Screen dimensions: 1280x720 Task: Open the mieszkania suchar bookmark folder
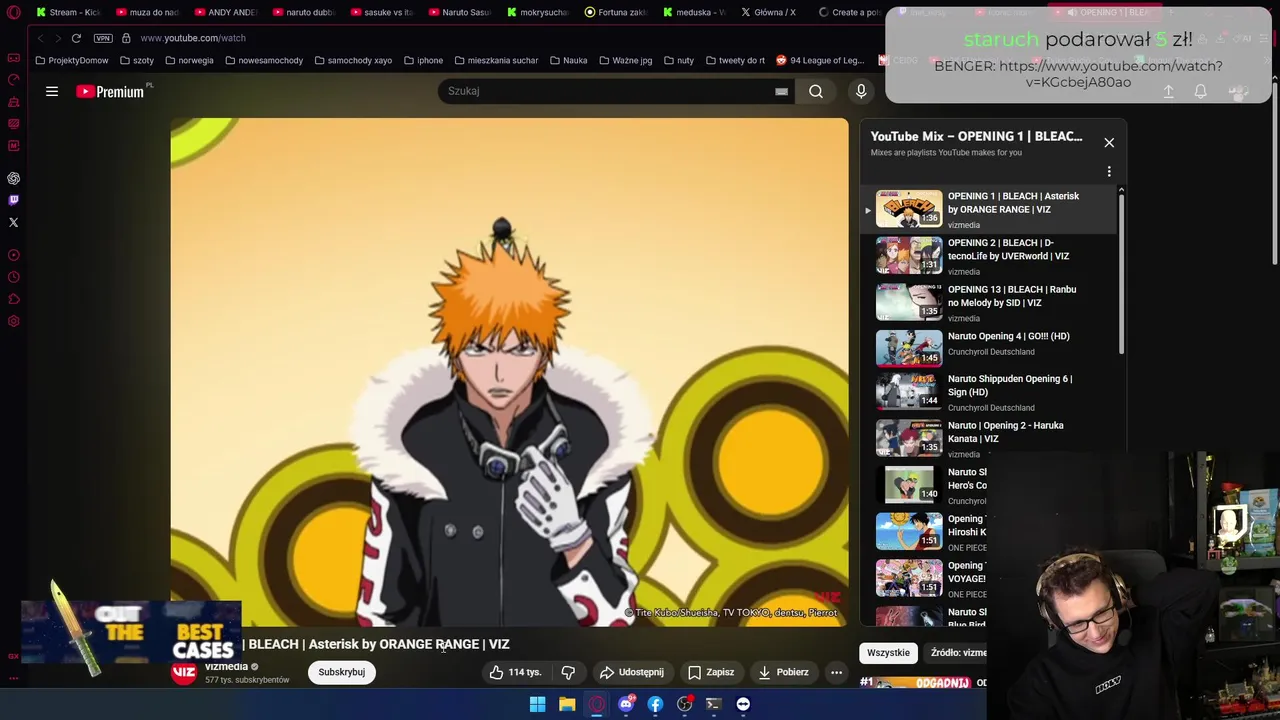(496, 60)
